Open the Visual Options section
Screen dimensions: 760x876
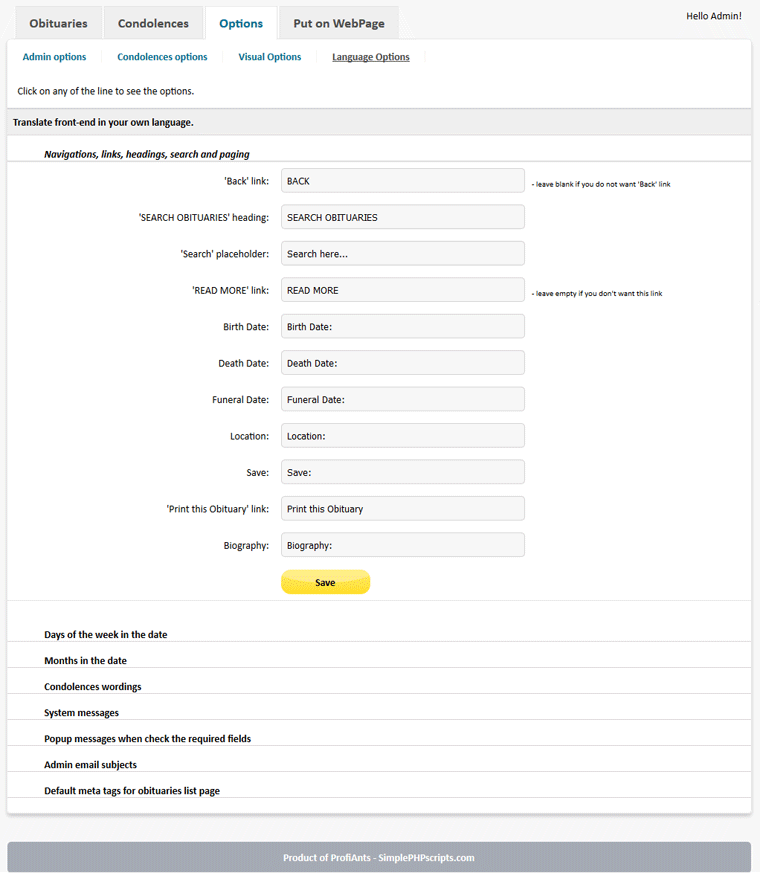coord(269,57)
